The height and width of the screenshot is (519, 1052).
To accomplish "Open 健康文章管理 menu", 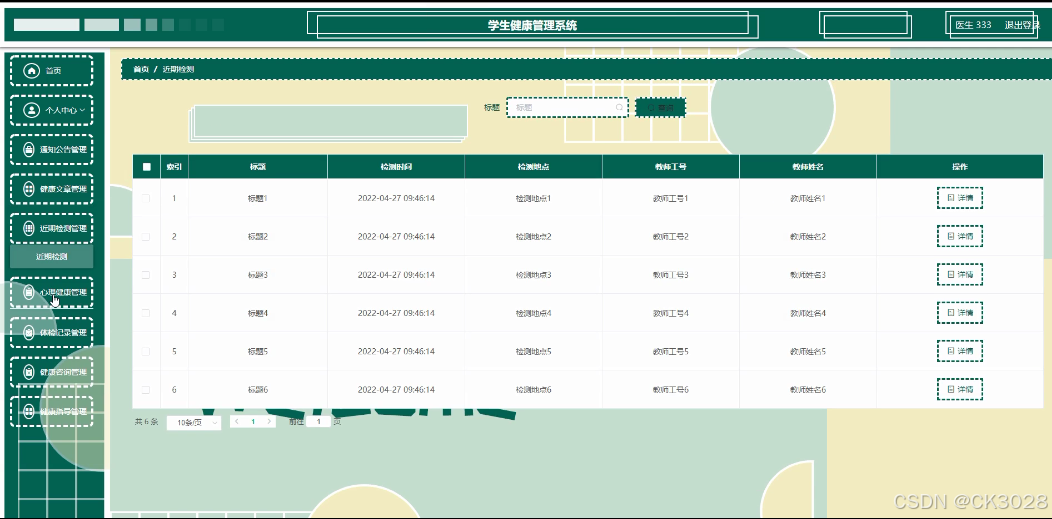I will click(51, 189).
